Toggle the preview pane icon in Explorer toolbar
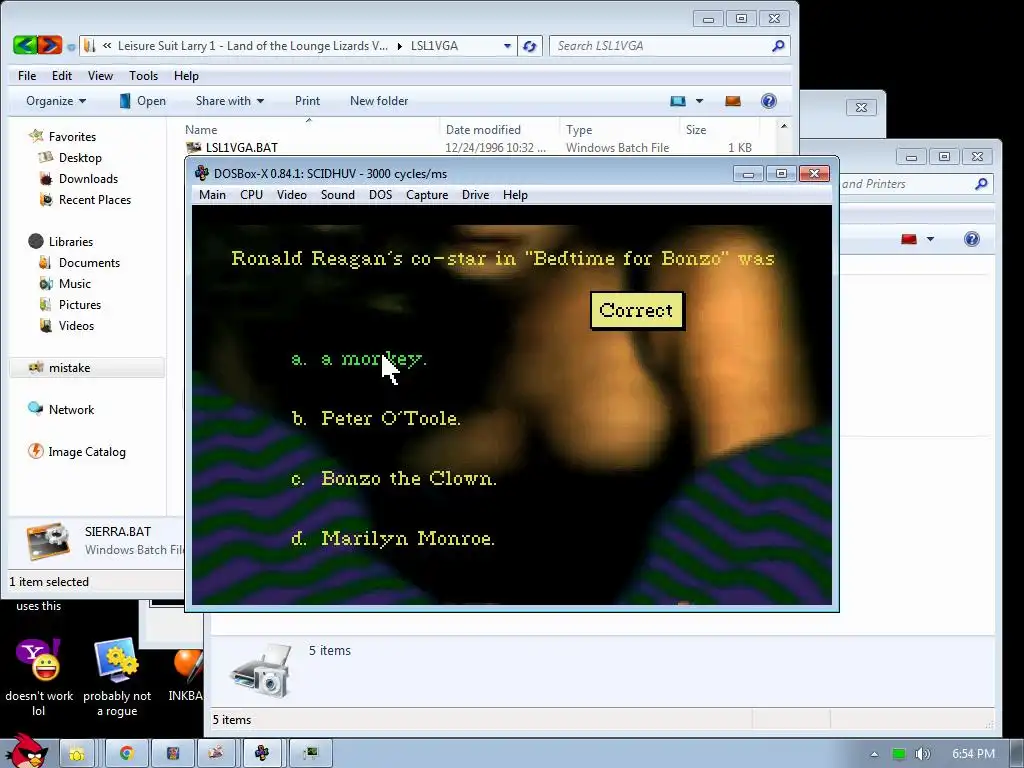 [733, 101]
